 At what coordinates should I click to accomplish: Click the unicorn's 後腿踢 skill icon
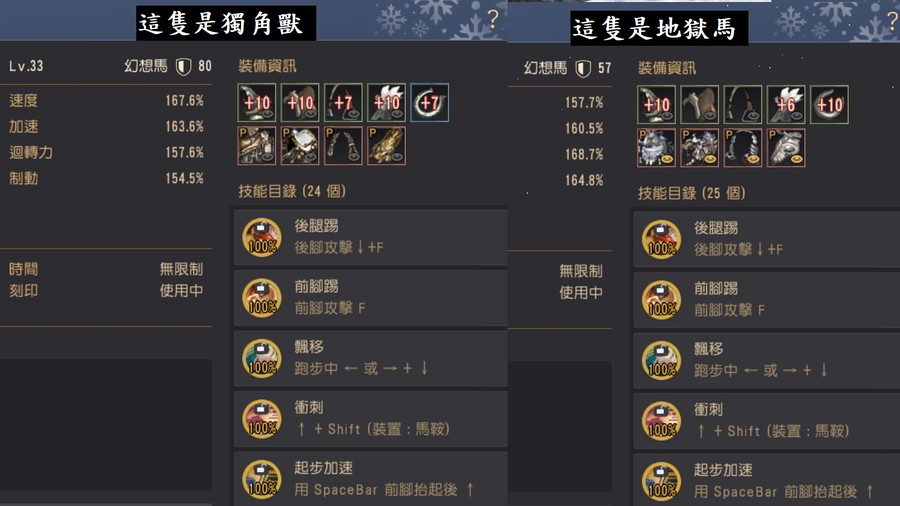click(x=262, y=237)
